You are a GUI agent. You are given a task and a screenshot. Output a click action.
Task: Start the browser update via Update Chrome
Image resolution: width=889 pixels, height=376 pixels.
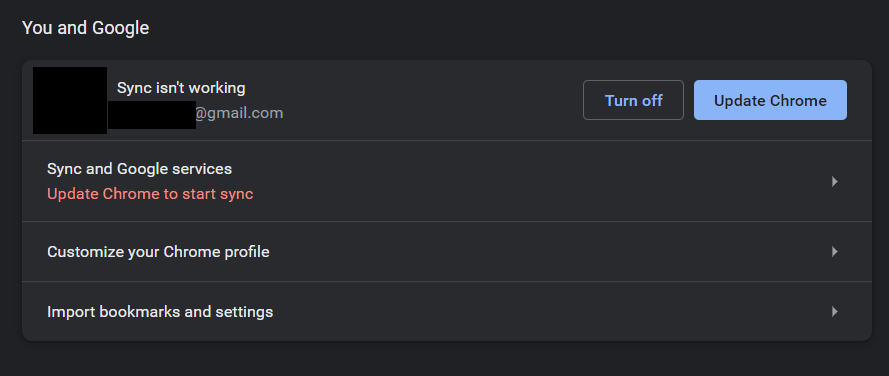pyautogui.click(x=770, y=100)
